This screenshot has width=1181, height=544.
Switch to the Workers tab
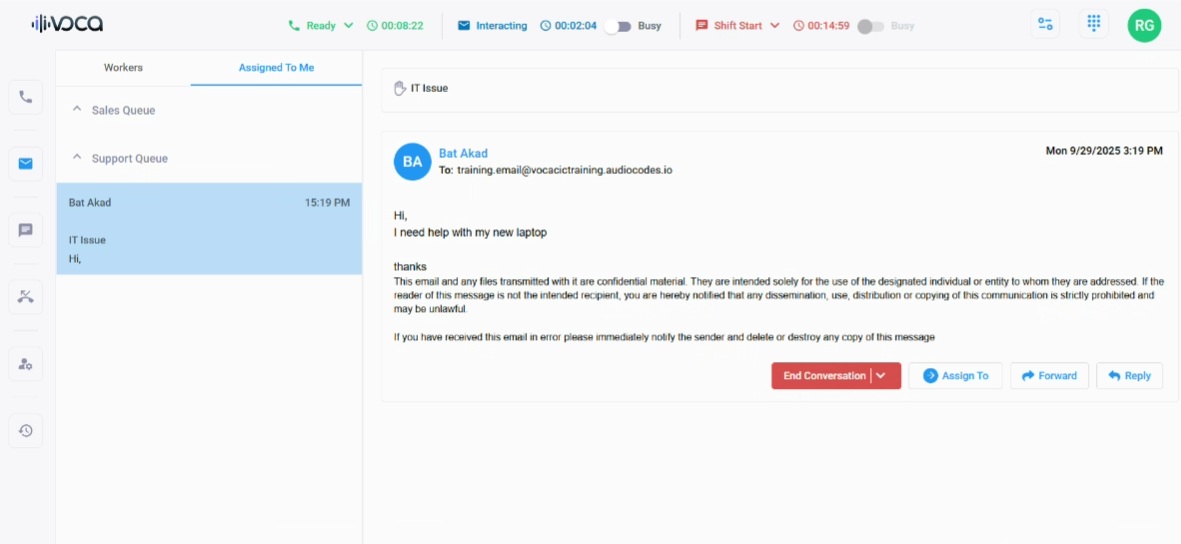click(x=123, y=68)
